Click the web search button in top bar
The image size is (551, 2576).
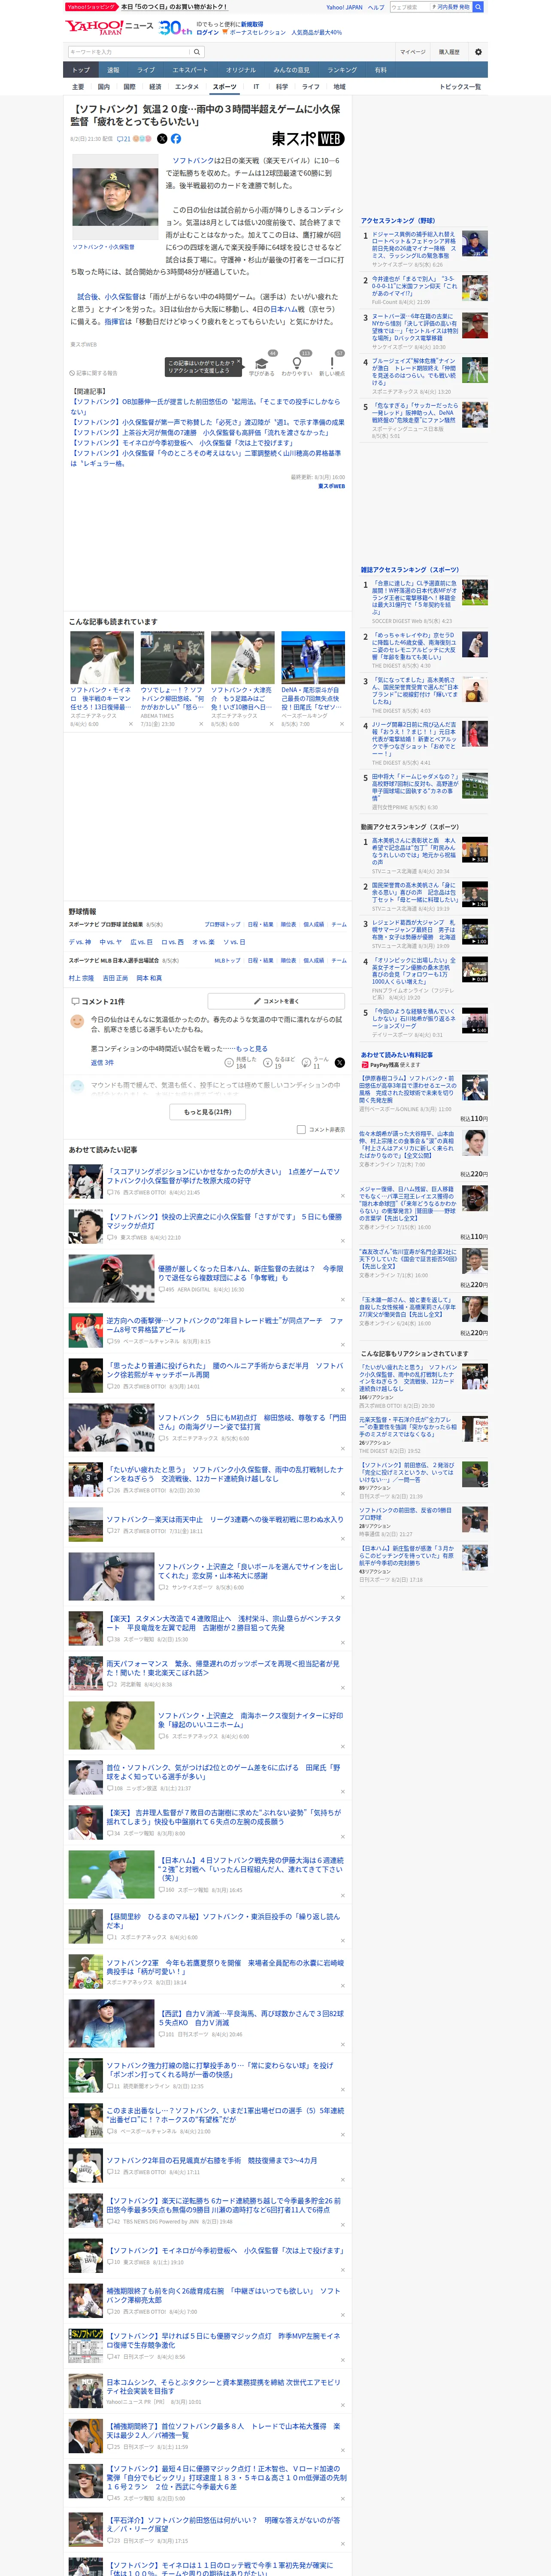point(478,7)
